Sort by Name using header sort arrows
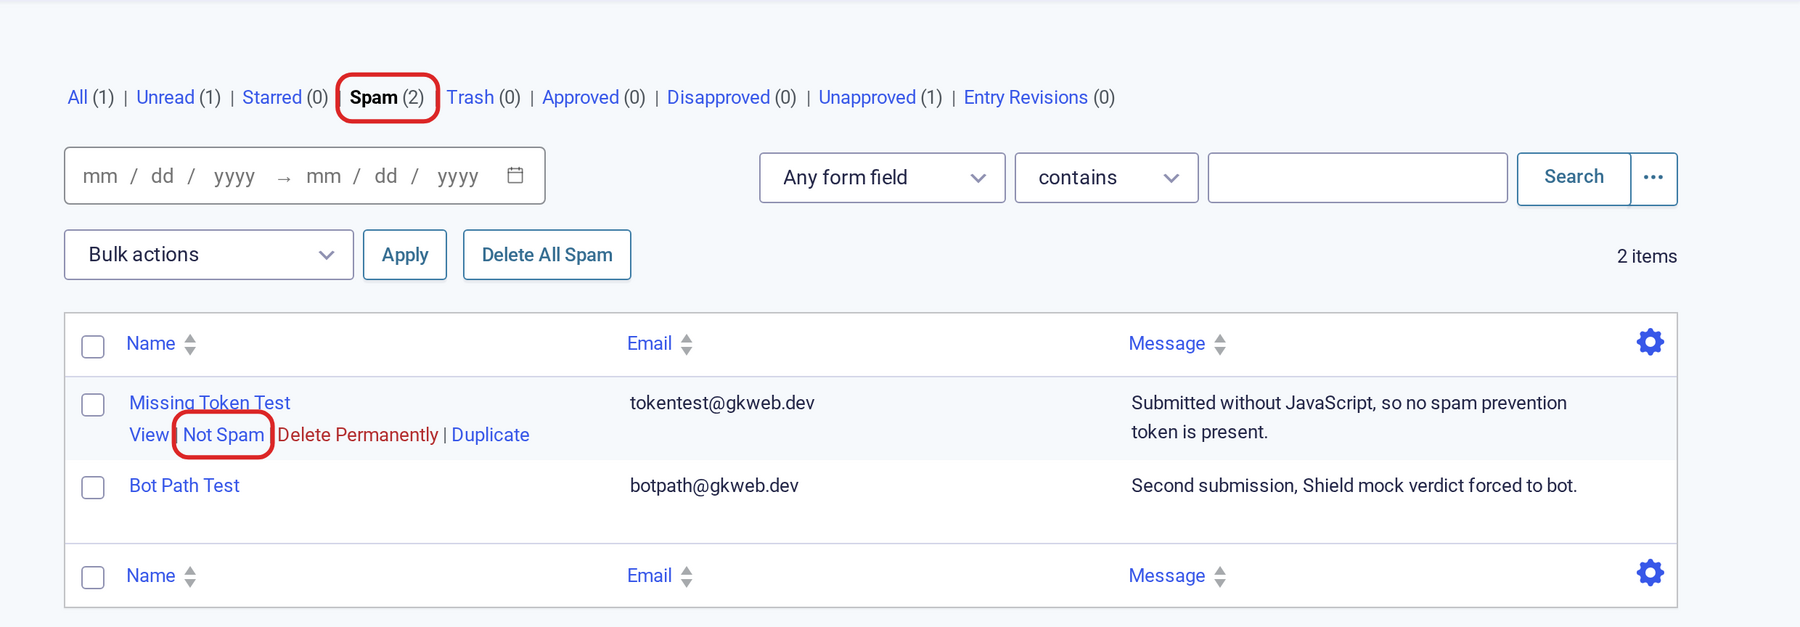Screen dimensions: 1800x627 click(190, 344)
